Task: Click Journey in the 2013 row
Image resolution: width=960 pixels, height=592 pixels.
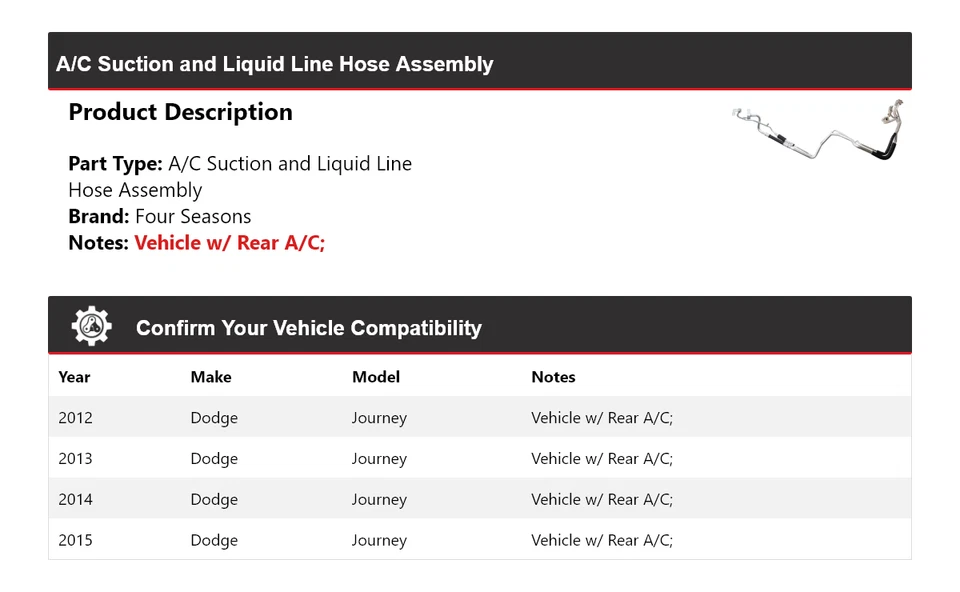Action: pyautogui.click(x=379, y=459)
